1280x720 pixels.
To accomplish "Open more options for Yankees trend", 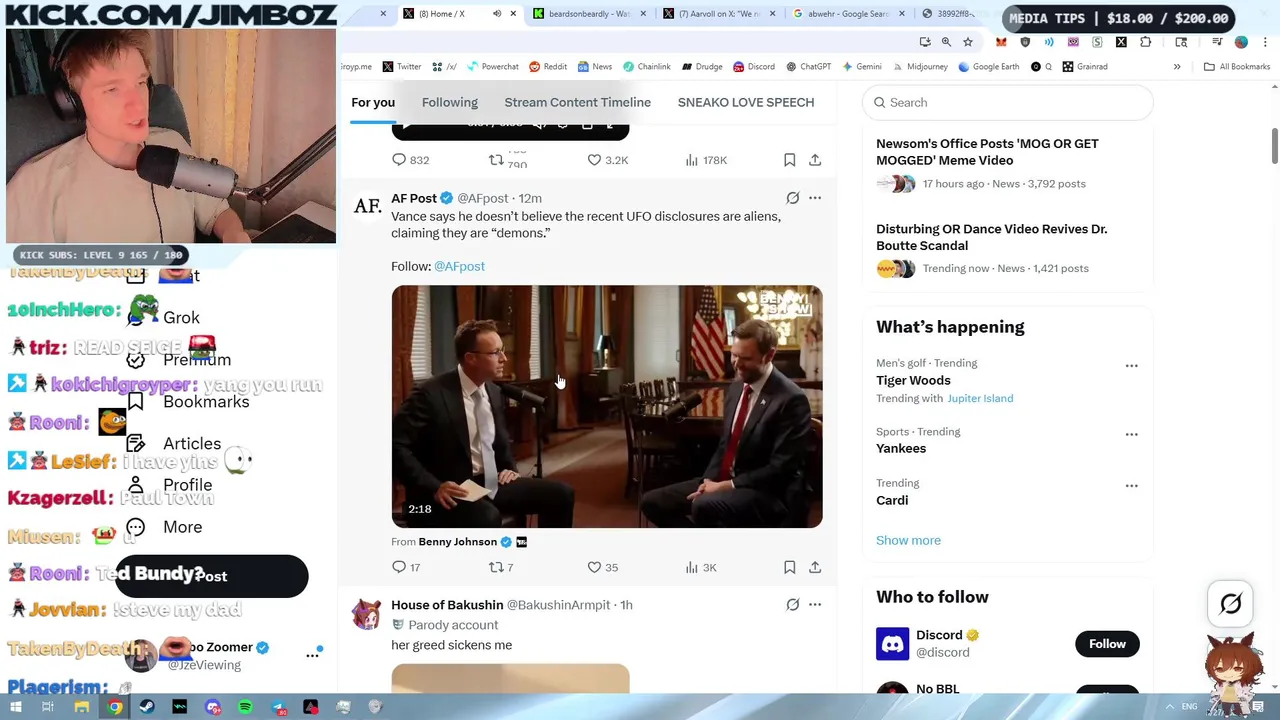I will 1131,435.
